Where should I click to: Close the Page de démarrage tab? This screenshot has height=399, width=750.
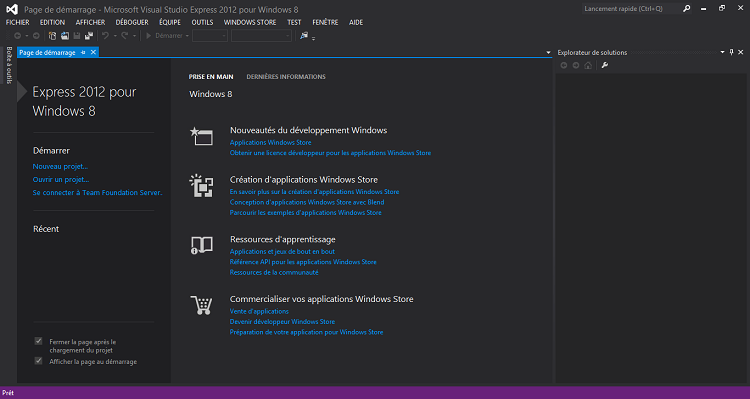click(x=93, y=52)
